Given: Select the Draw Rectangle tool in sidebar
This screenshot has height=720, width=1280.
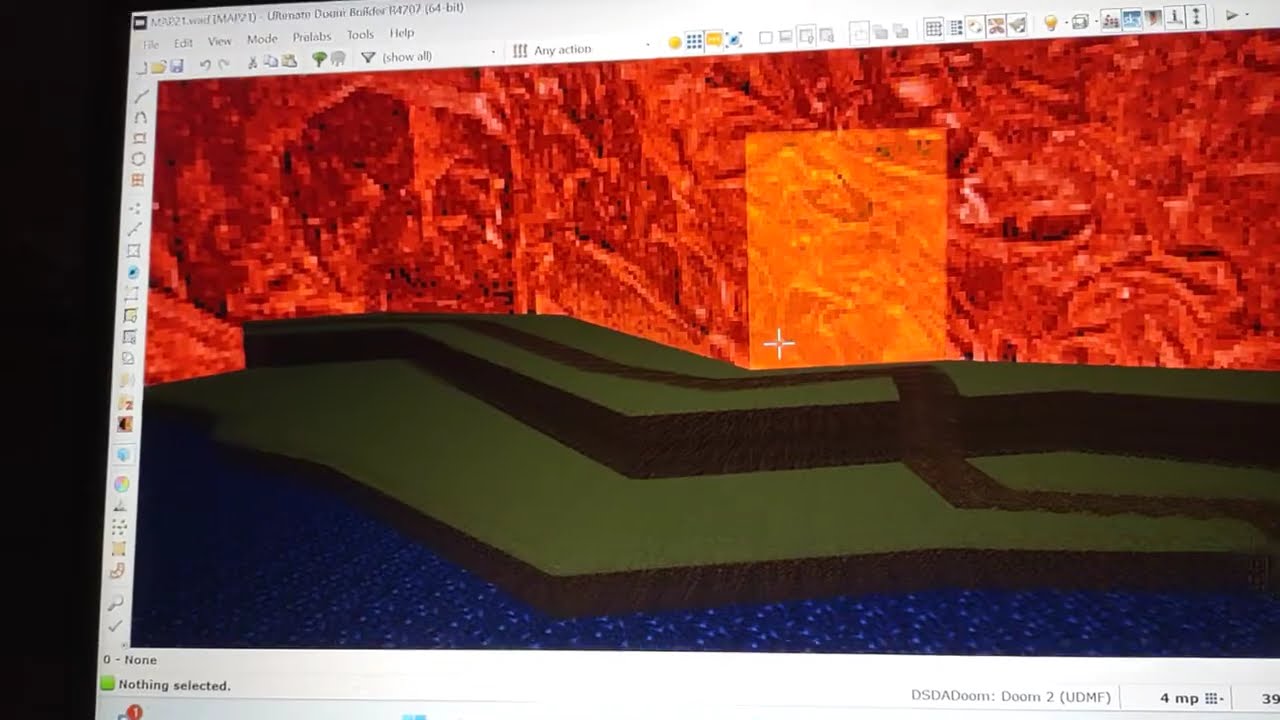Looking at the screenshot, I should click(x=139, y=138).
